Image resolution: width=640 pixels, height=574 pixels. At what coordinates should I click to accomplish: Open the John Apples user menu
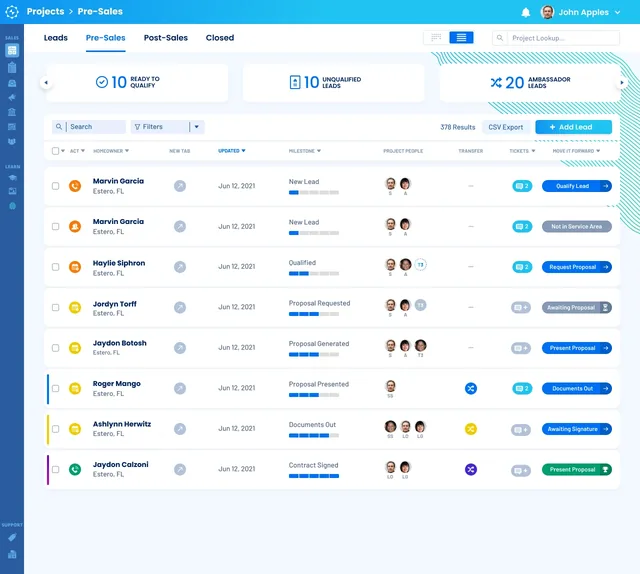(580, 12)
